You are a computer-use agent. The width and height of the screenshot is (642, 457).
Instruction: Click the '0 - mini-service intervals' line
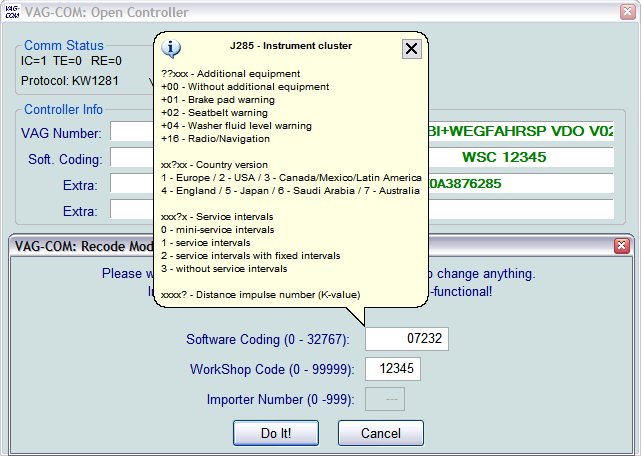point(217,230)
